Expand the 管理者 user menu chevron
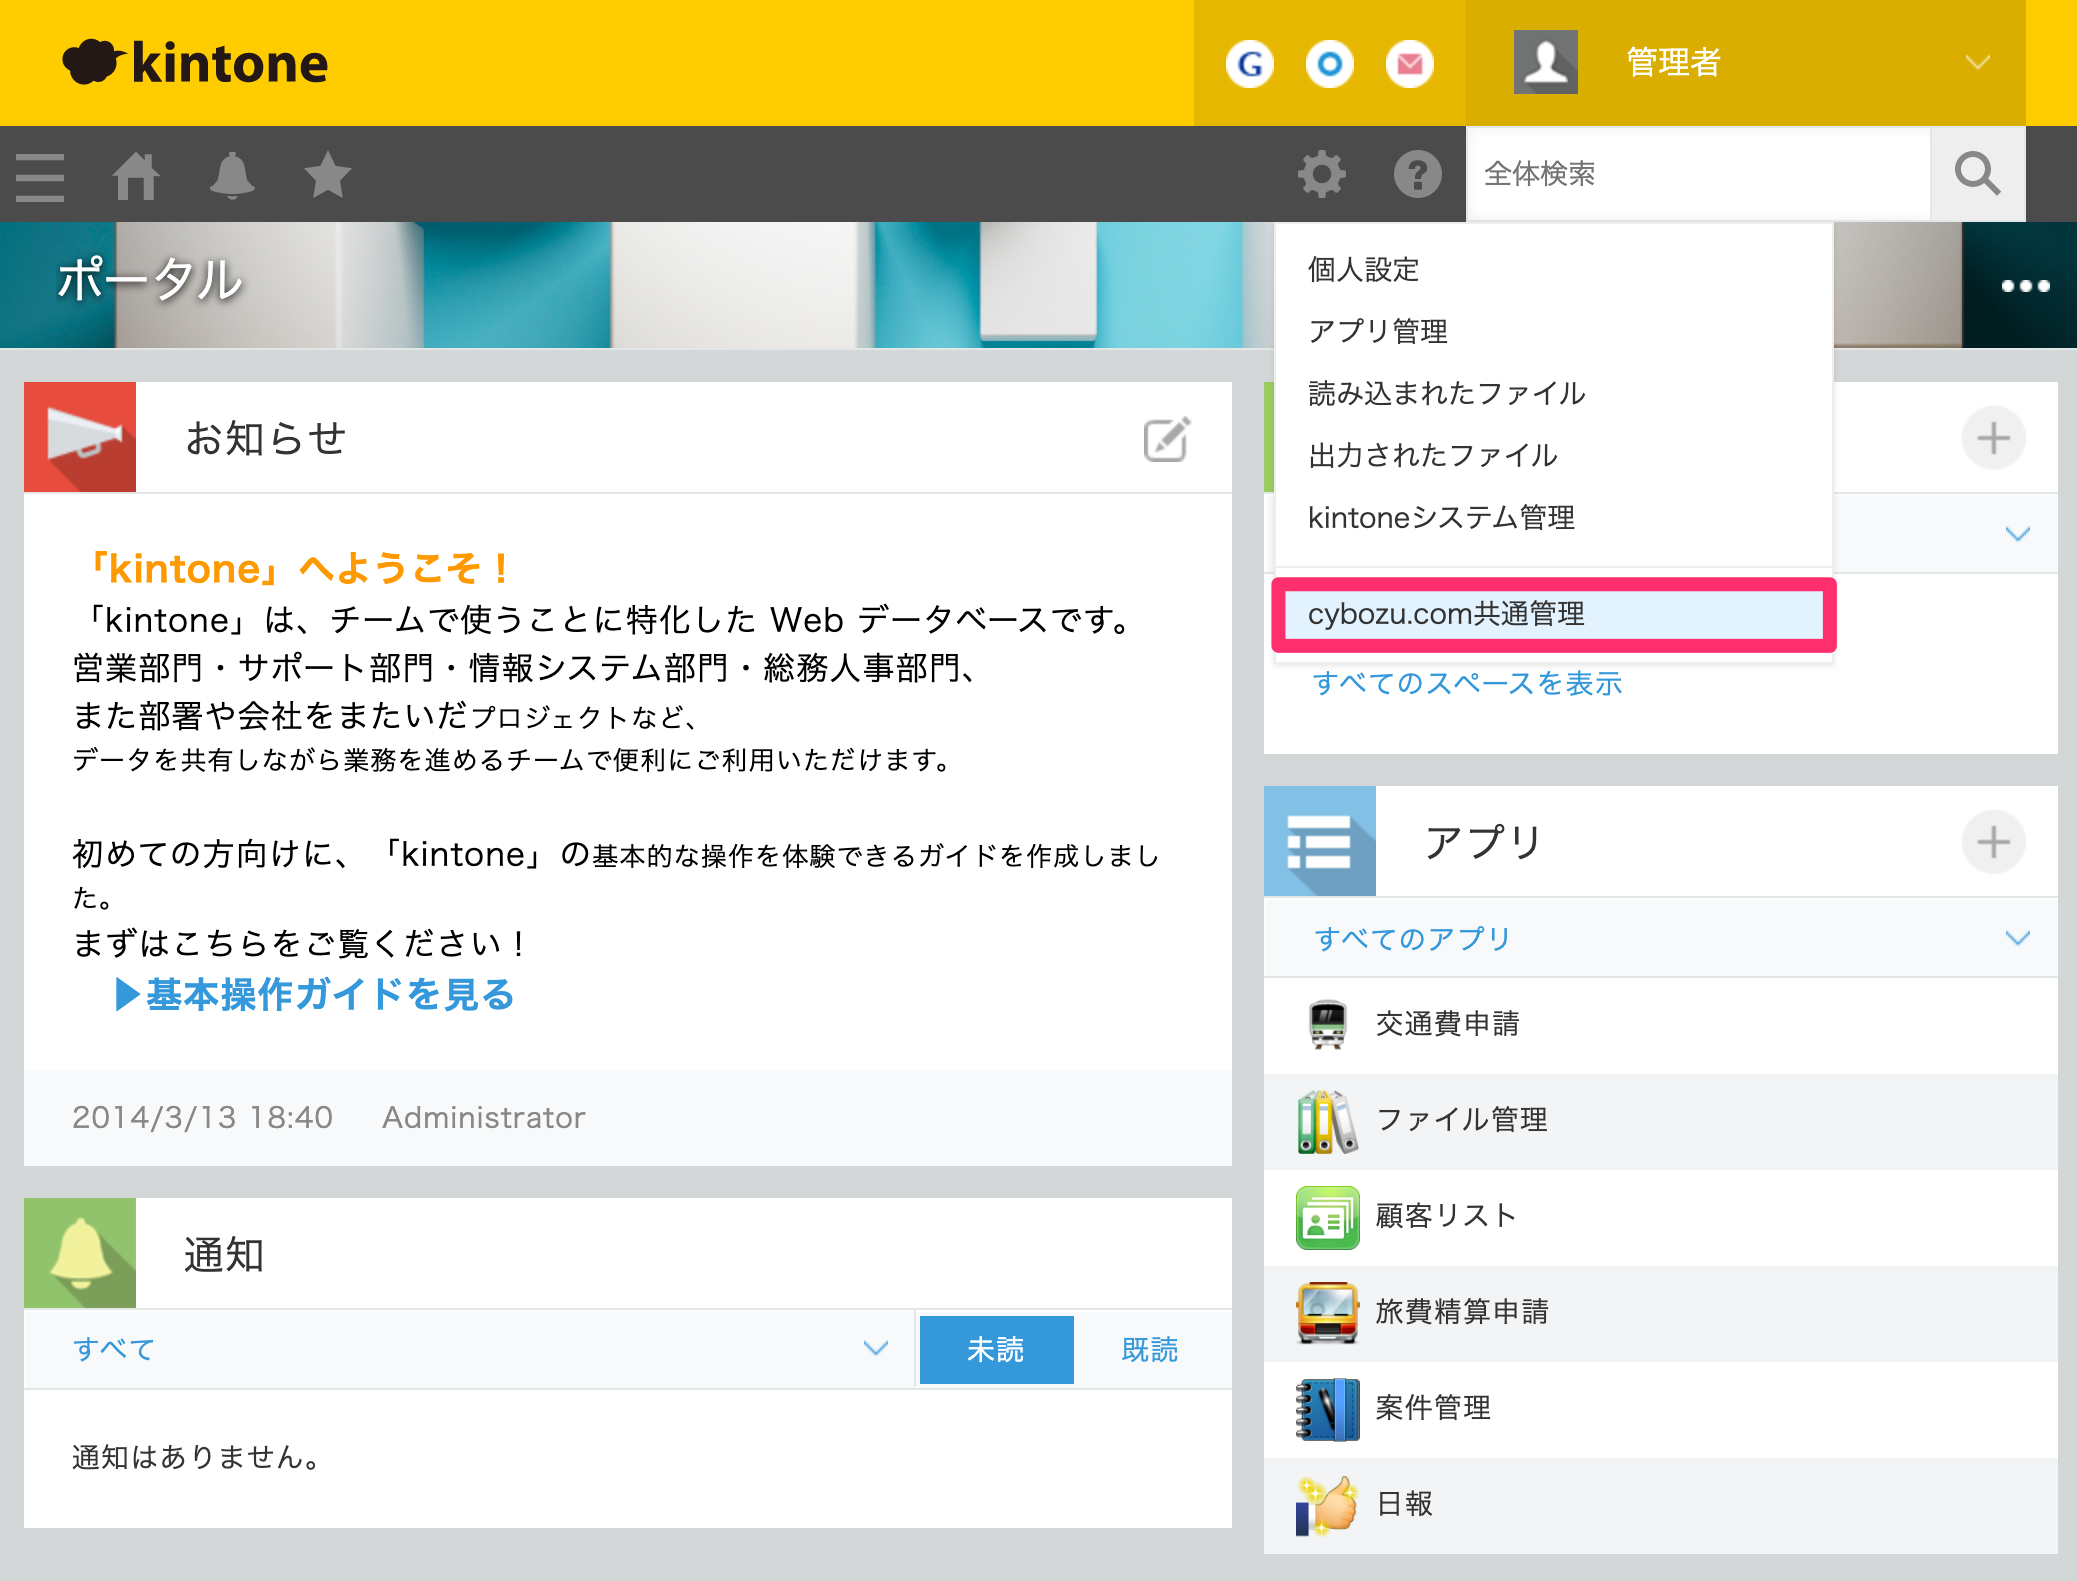The height and width of the screenshot is (1581, 2077). coord(1977,62)
